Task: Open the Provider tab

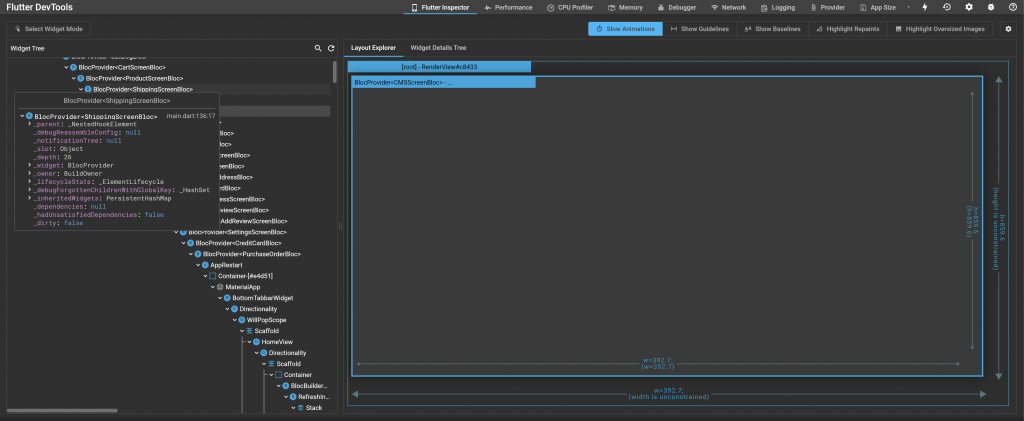Action: 828,7
